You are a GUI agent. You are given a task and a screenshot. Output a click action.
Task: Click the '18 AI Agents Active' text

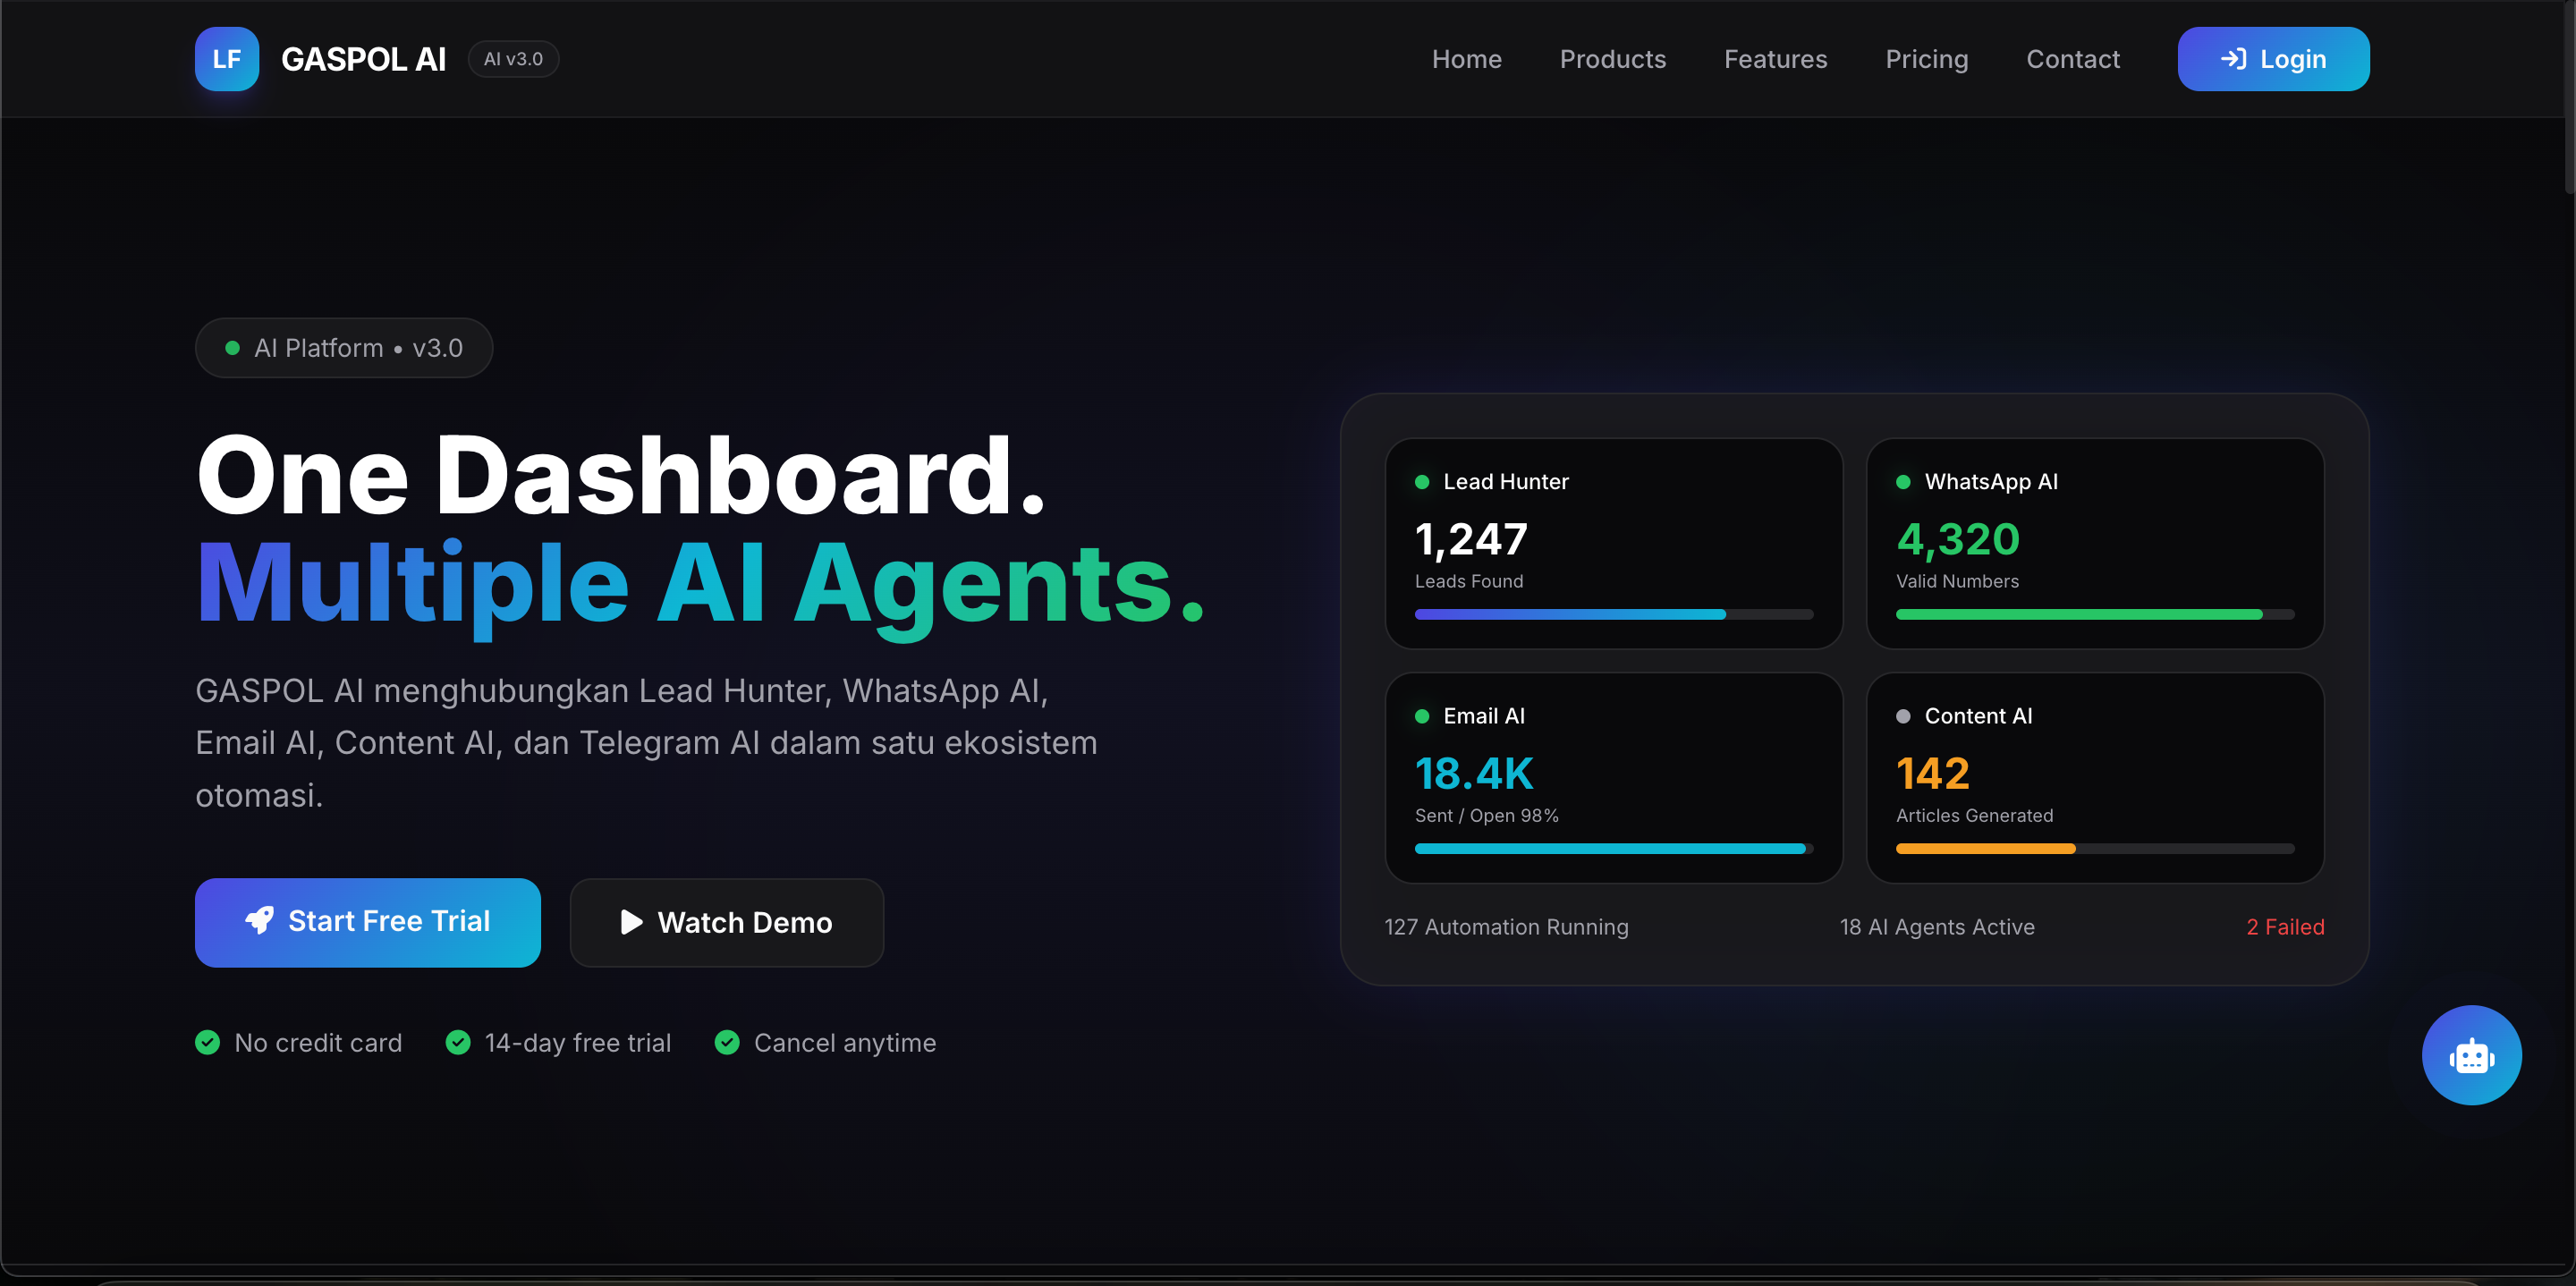point(1937,927)
